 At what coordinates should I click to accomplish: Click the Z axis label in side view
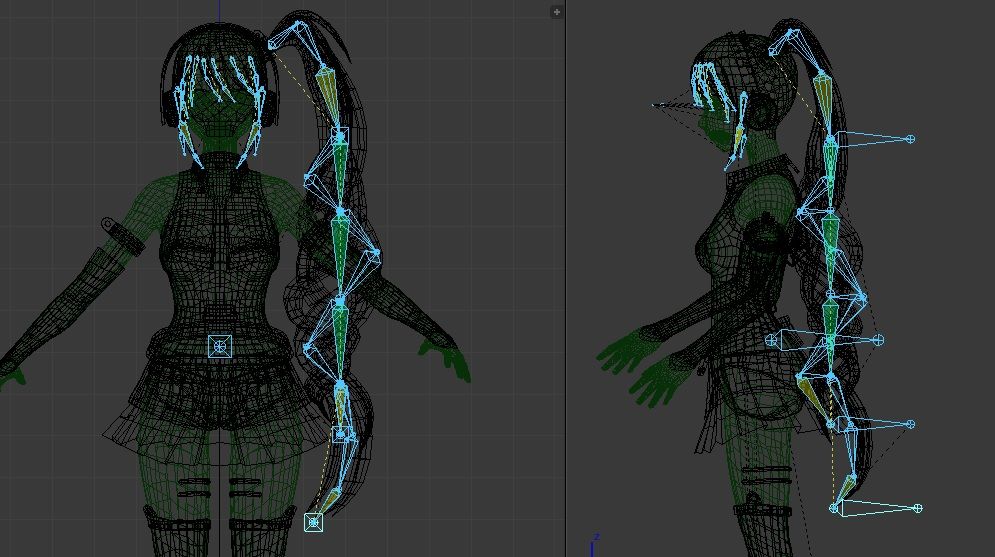coord(596,537)
